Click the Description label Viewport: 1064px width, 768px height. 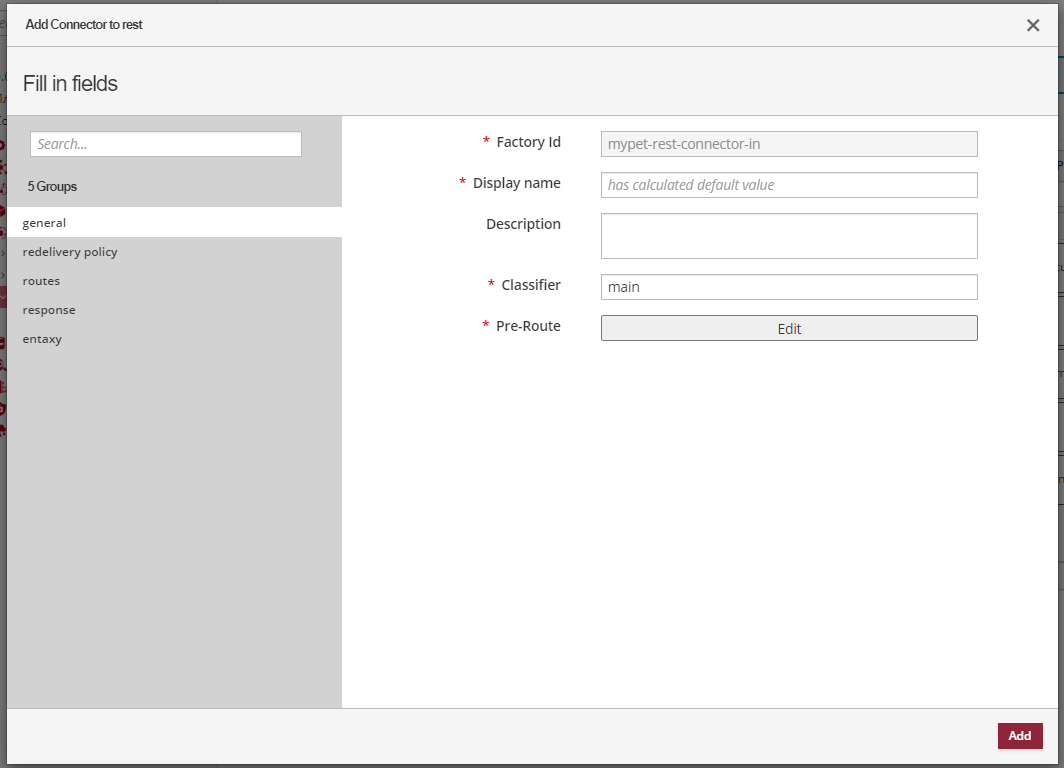coord(523,224)
